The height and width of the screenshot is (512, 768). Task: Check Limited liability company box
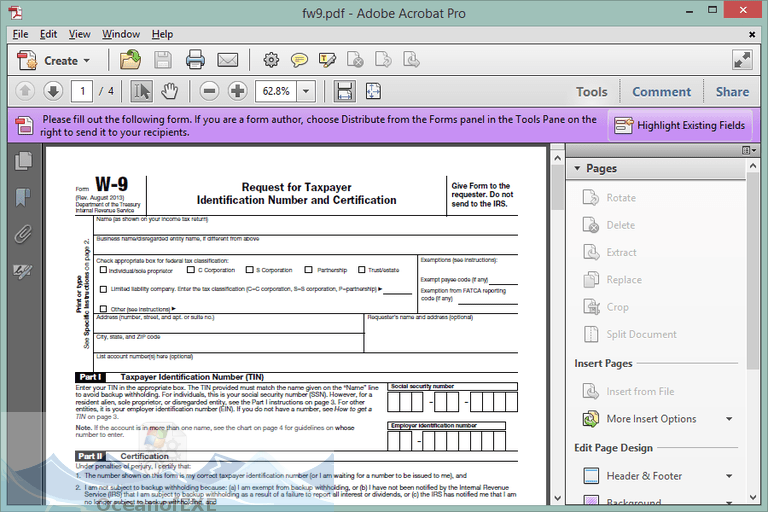pyautogui.click(x=103, y=289)
